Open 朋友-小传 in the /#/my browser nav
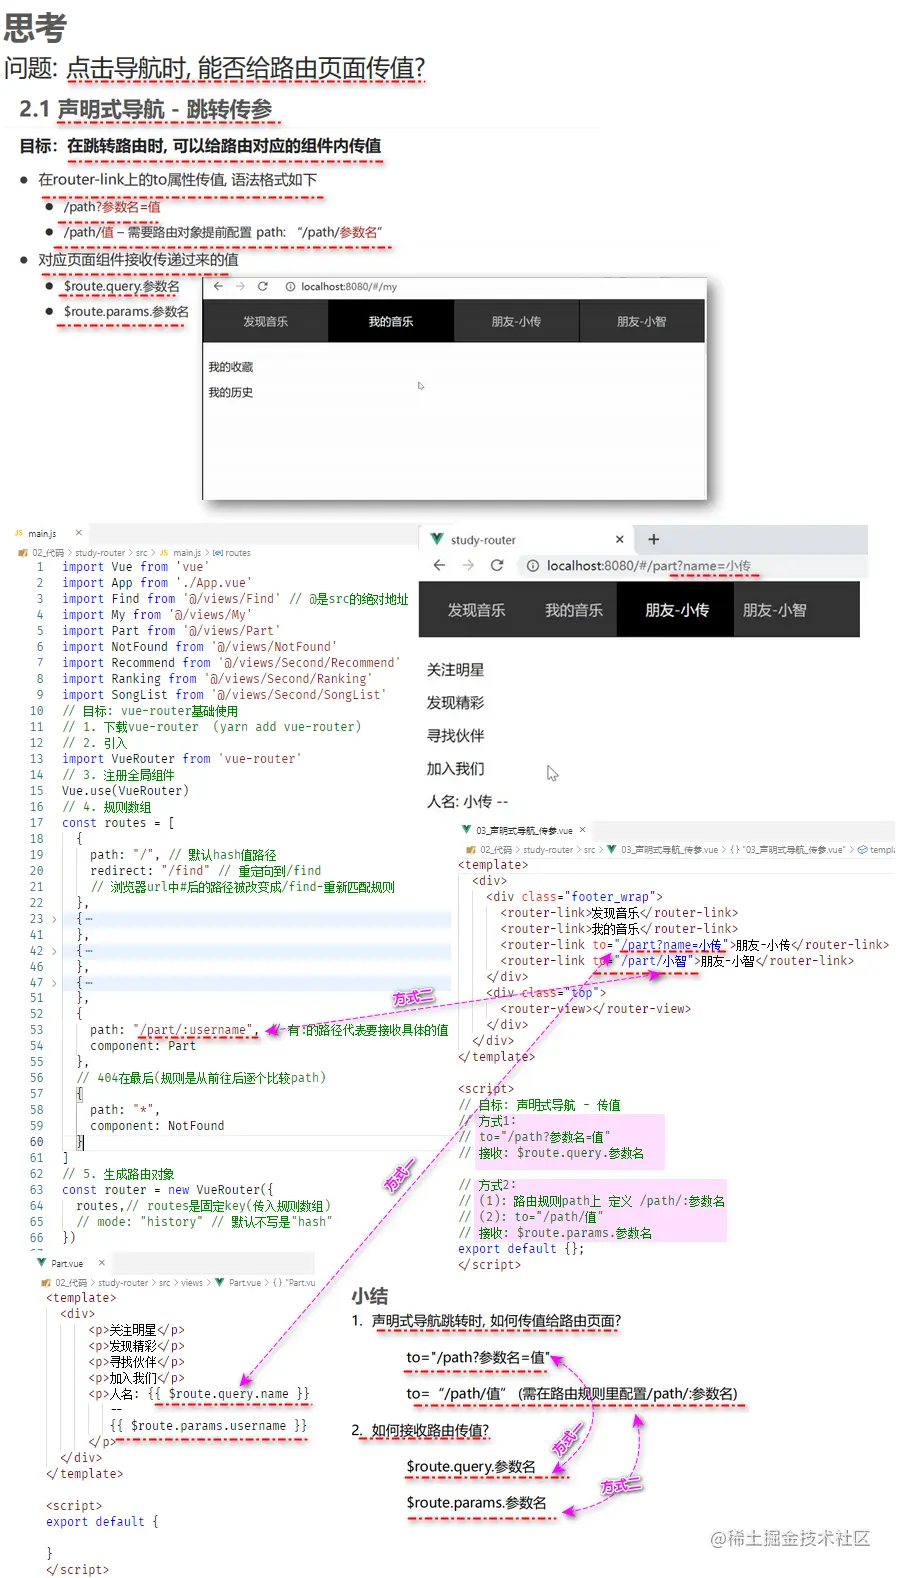The width and height of the screenshot is (900, 1578). pos(516,322)
